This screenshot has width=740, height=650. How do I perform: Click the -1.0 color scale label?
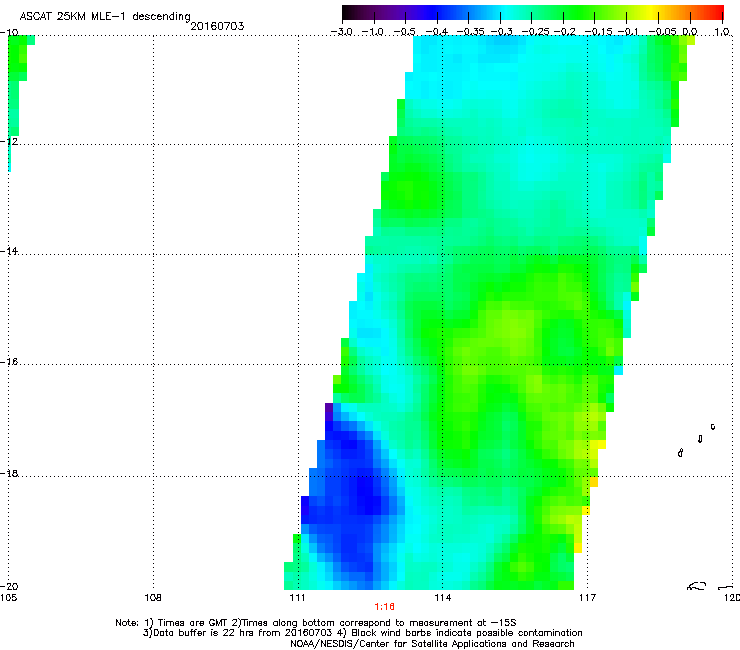373,32
